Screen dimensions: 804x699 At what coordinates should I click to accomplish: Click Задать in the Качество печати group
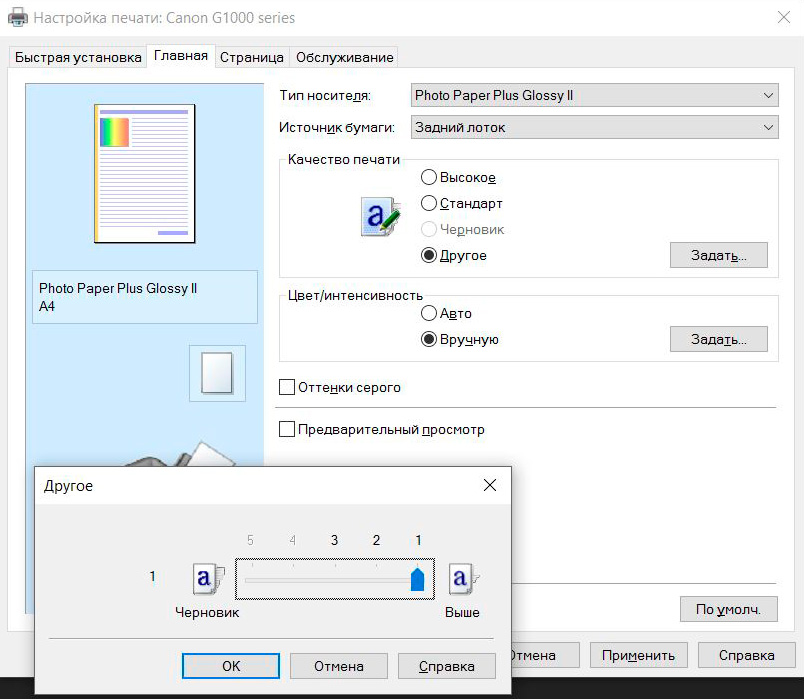click(x=718, y=255)
